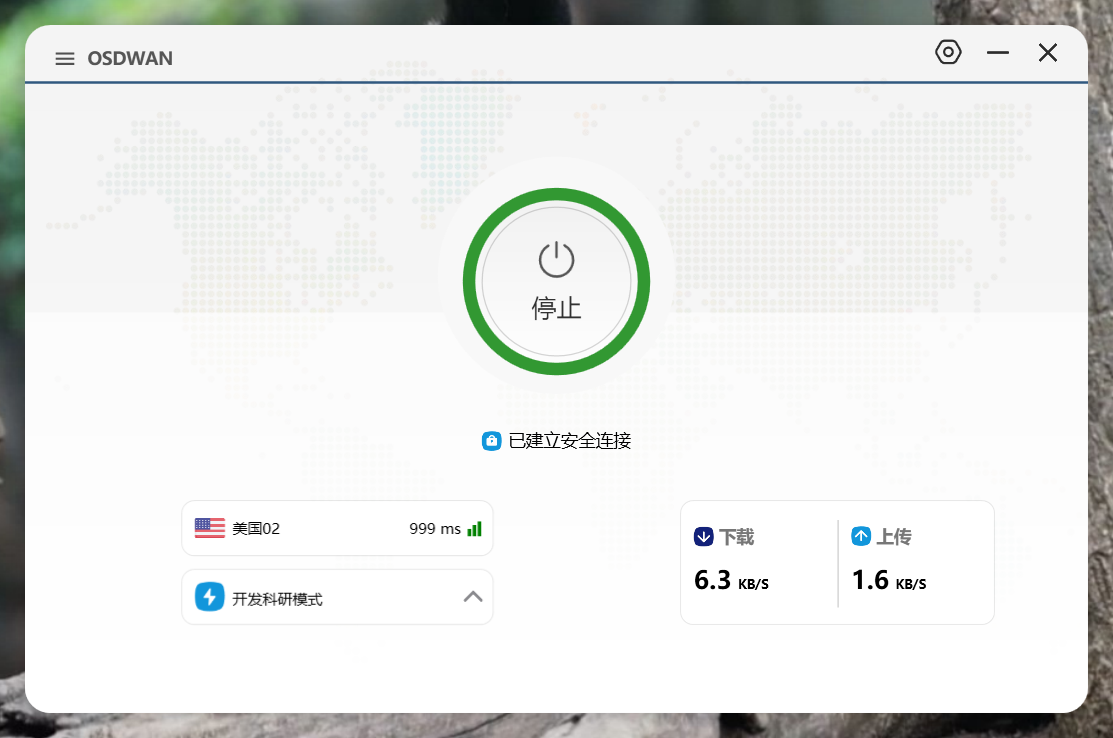Image resolution: width=1113 pixels, height=738 pixels.
Task: Click the 上传 label
Action: 894,537
